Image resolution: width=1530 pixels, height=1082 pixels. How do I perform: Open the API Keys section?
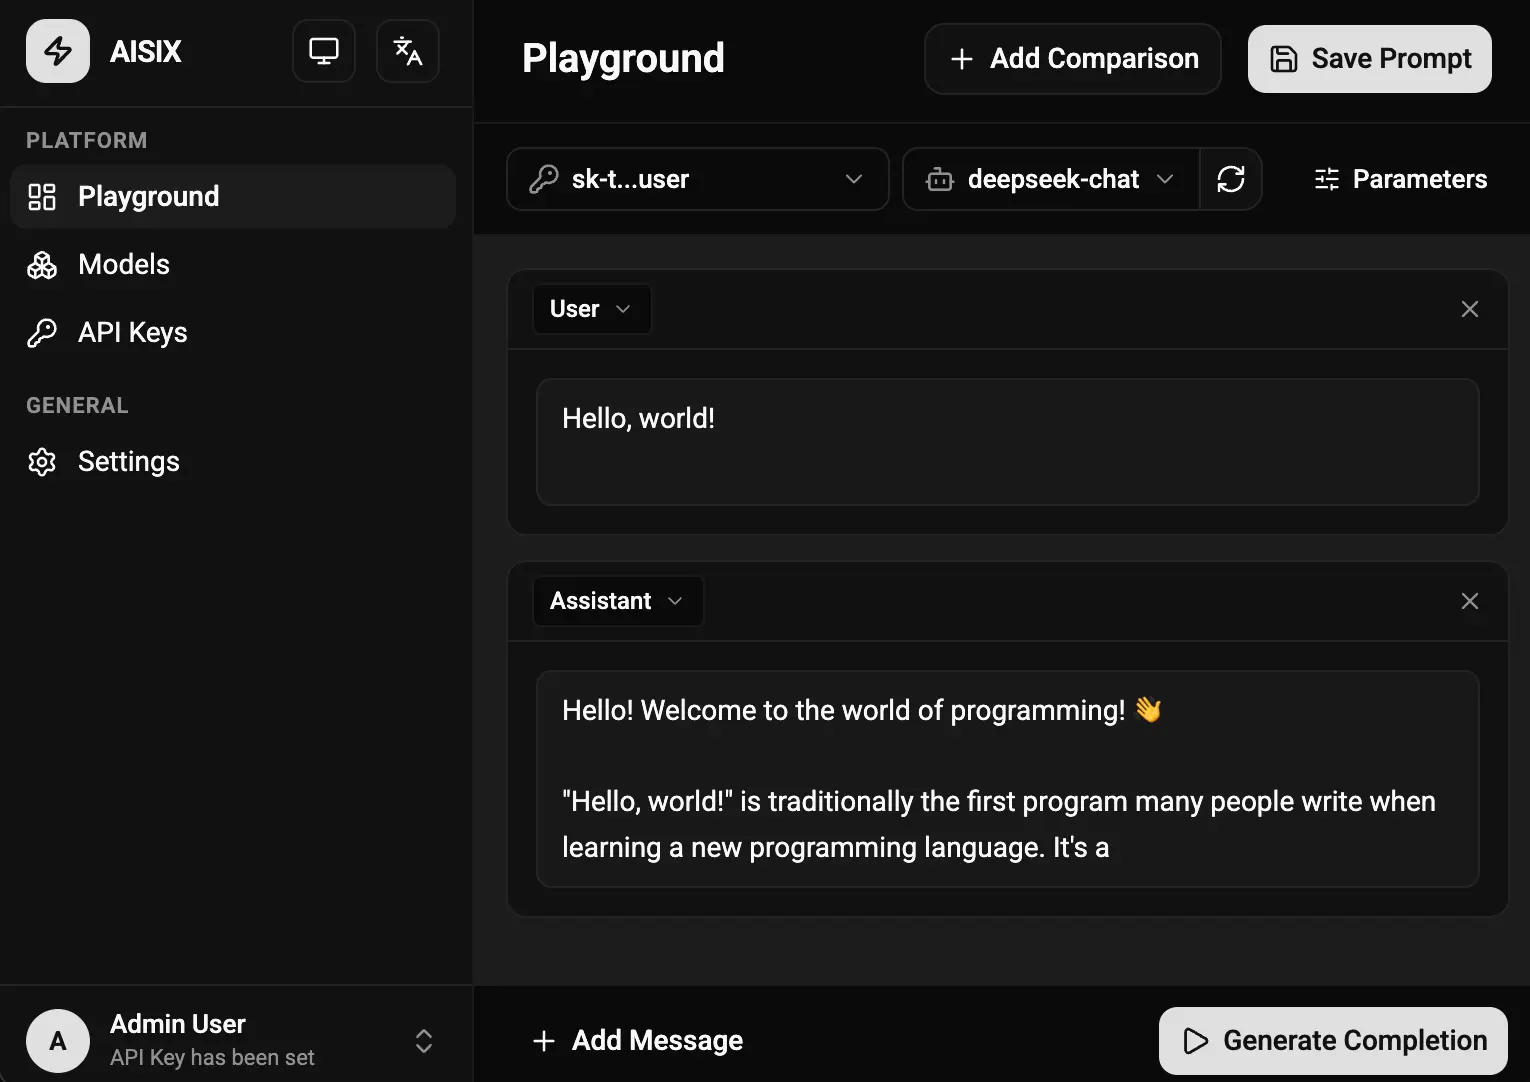(x=132, y=332)
